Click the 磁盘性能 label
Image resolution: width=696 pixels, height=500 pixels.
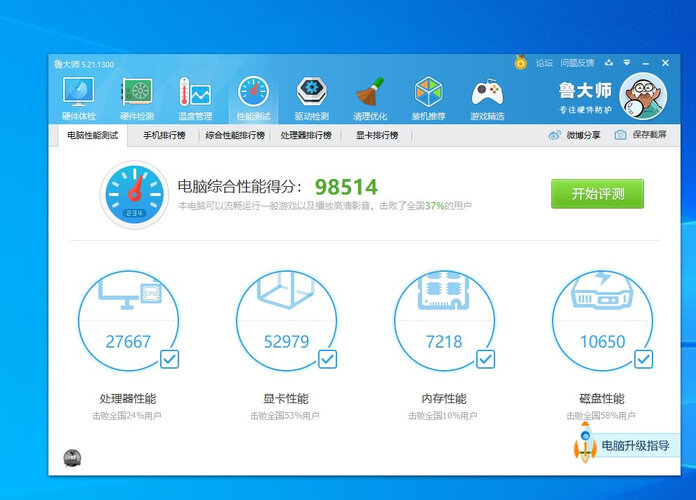tap(602, 399)
